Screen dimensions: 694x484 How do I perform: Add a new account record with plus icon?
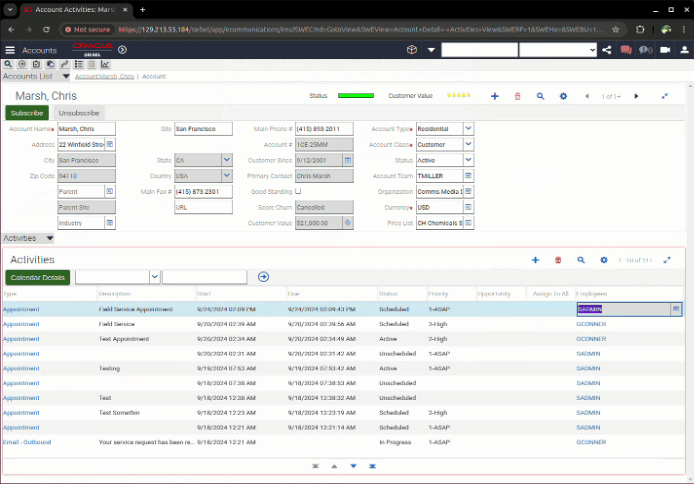click(495, 96)
